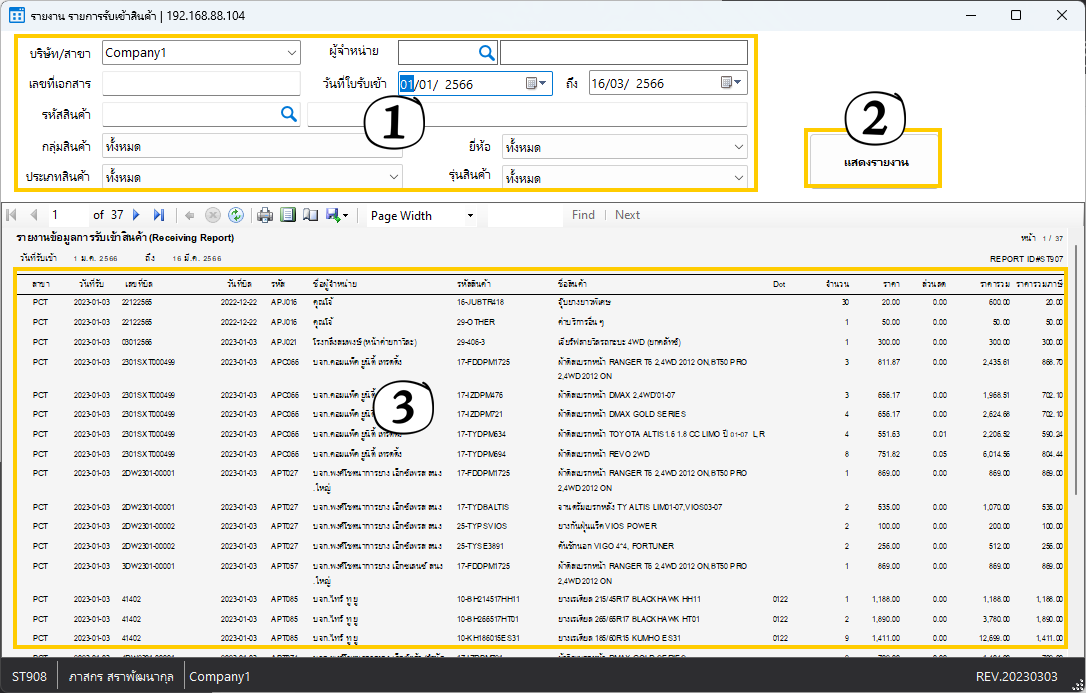
Task: Click supplier search magnifier icon
Action: 486,53
